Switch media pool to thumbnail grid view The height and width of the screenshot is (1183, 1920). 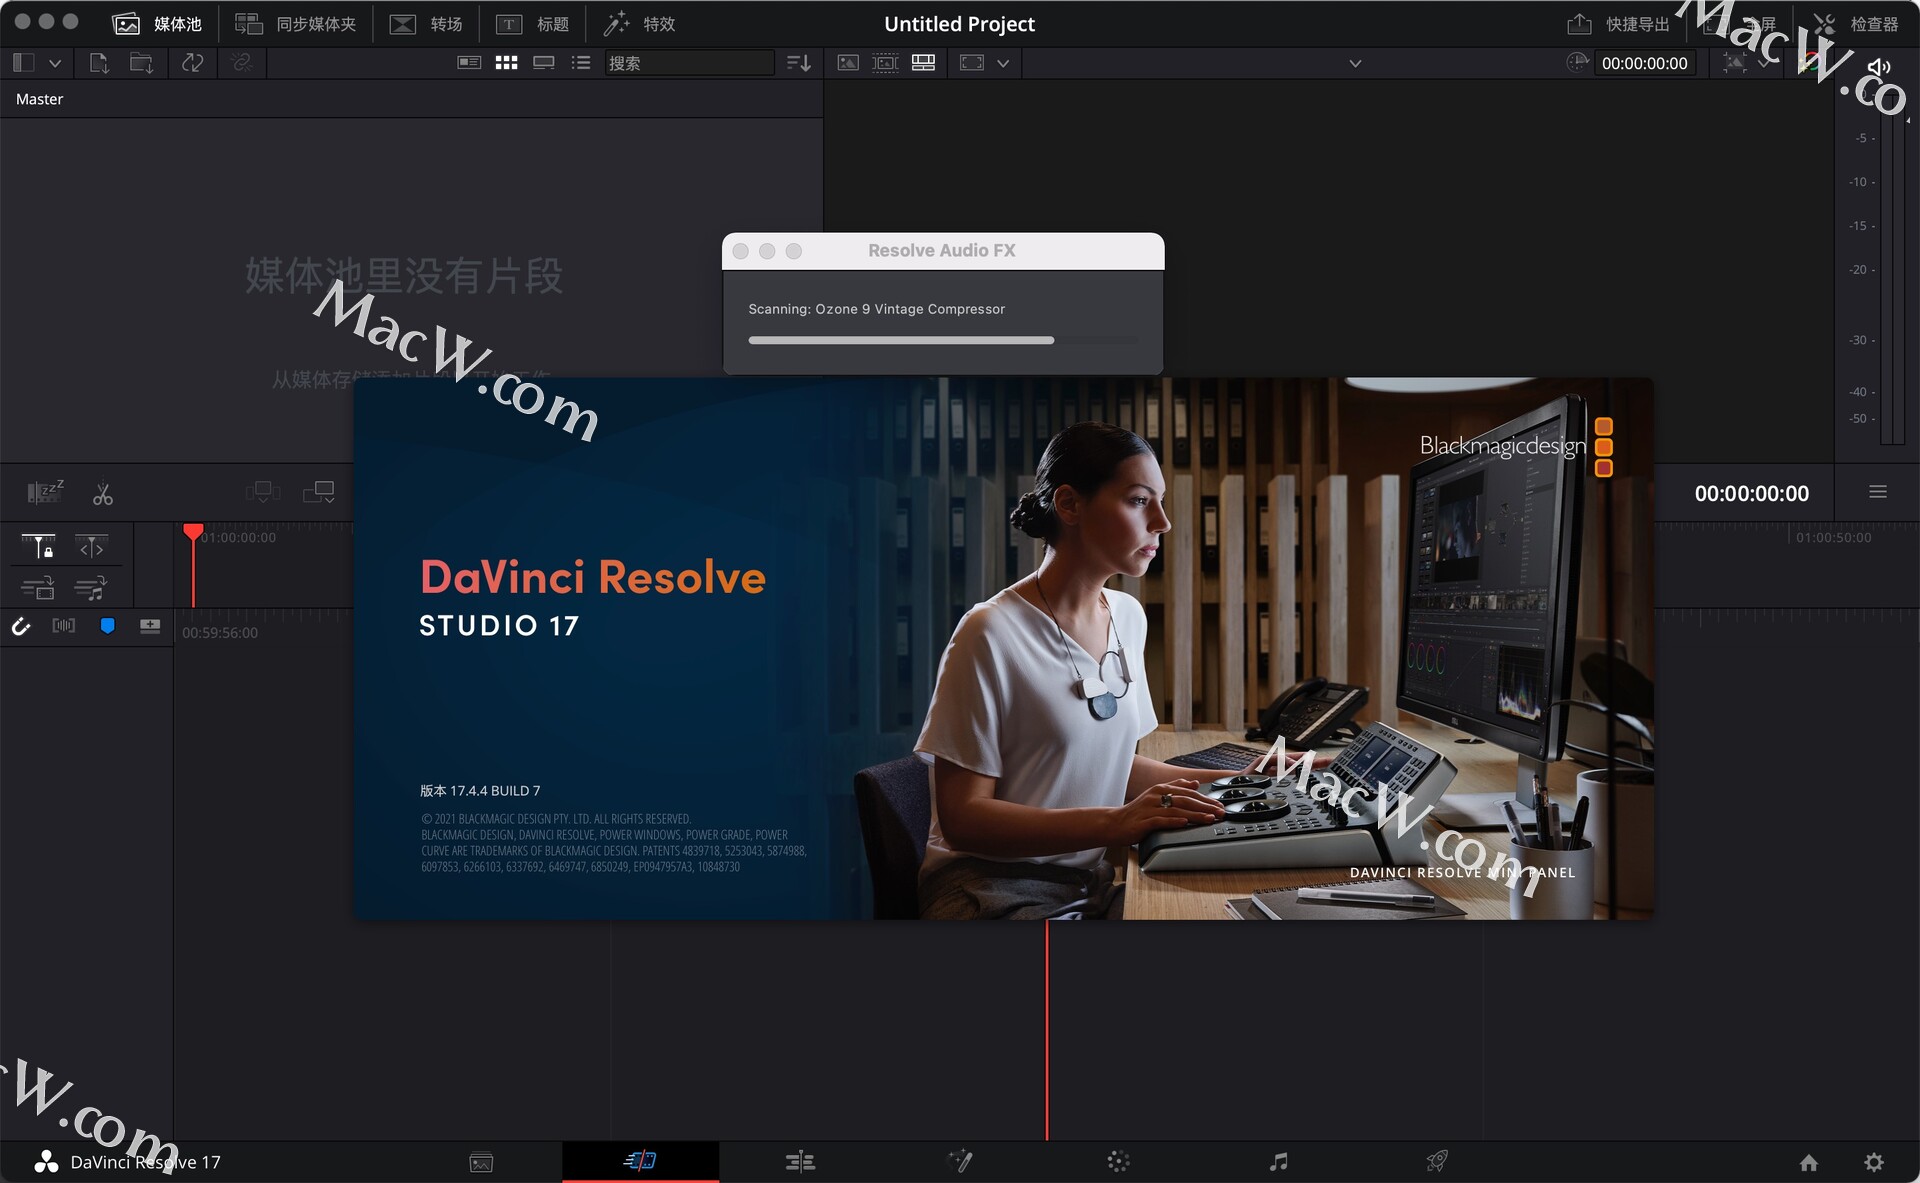(506, 63)
